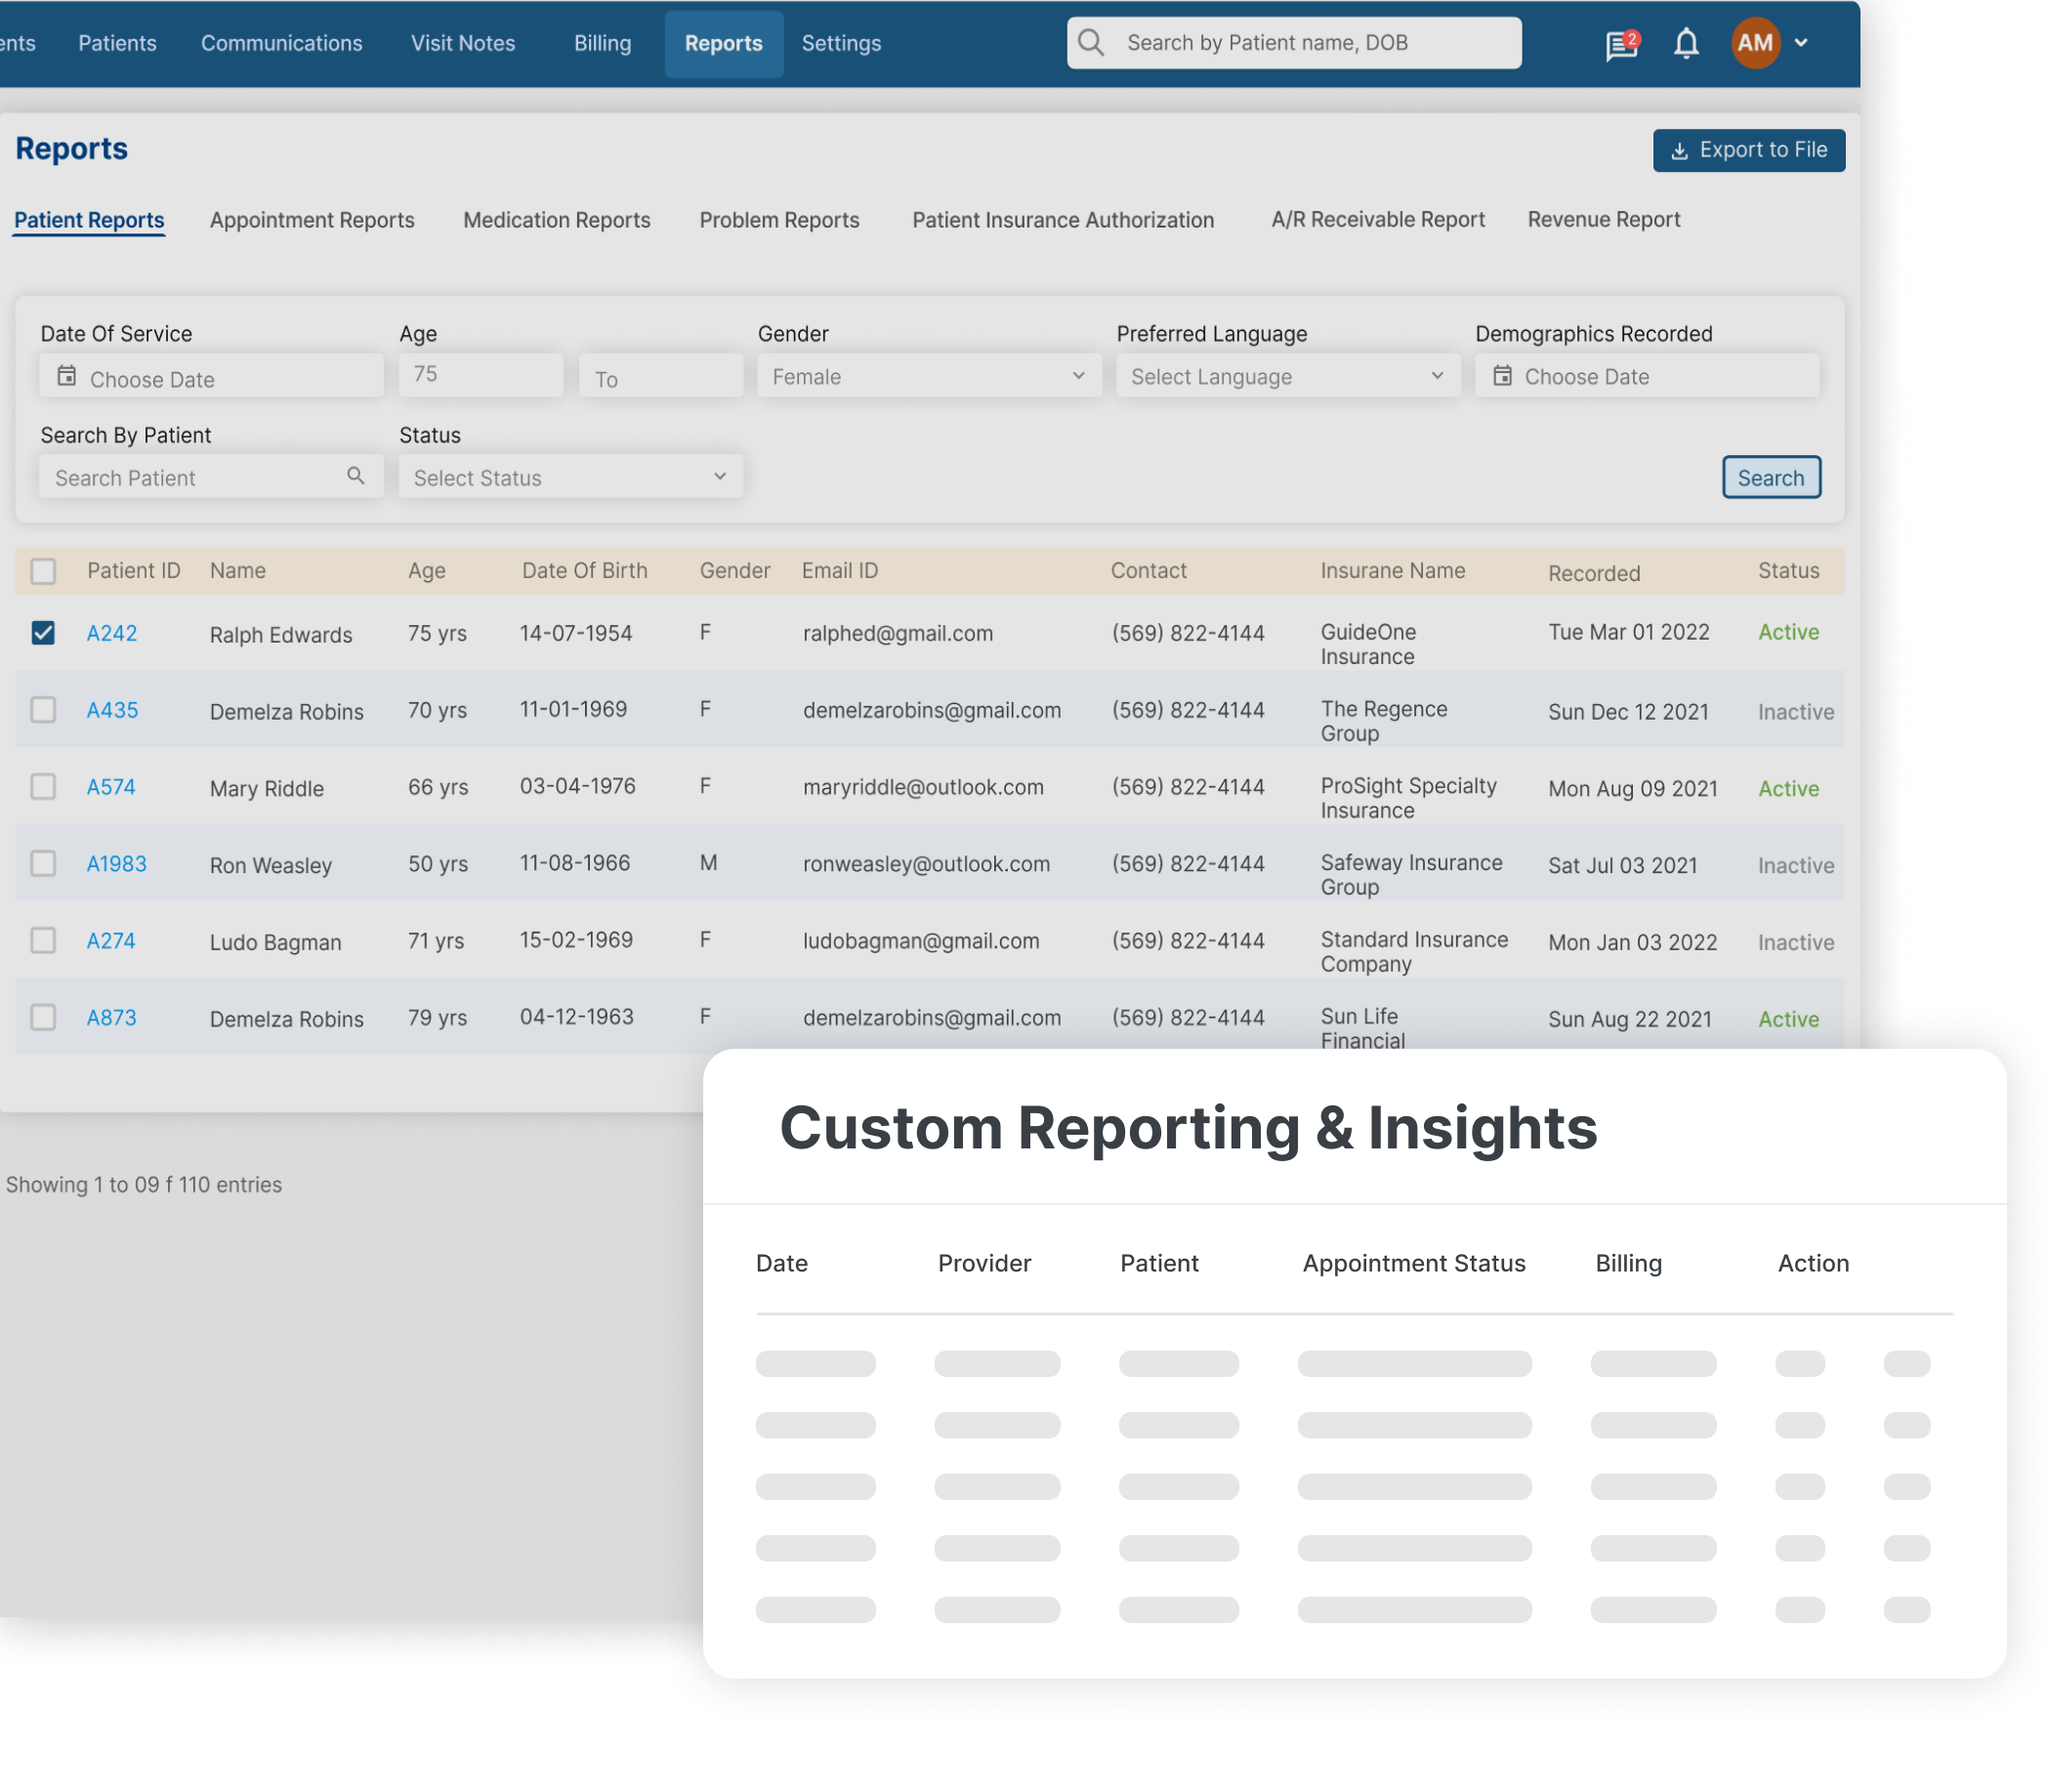Toggle the select-all header checkbox

click(x=43, y=571)
